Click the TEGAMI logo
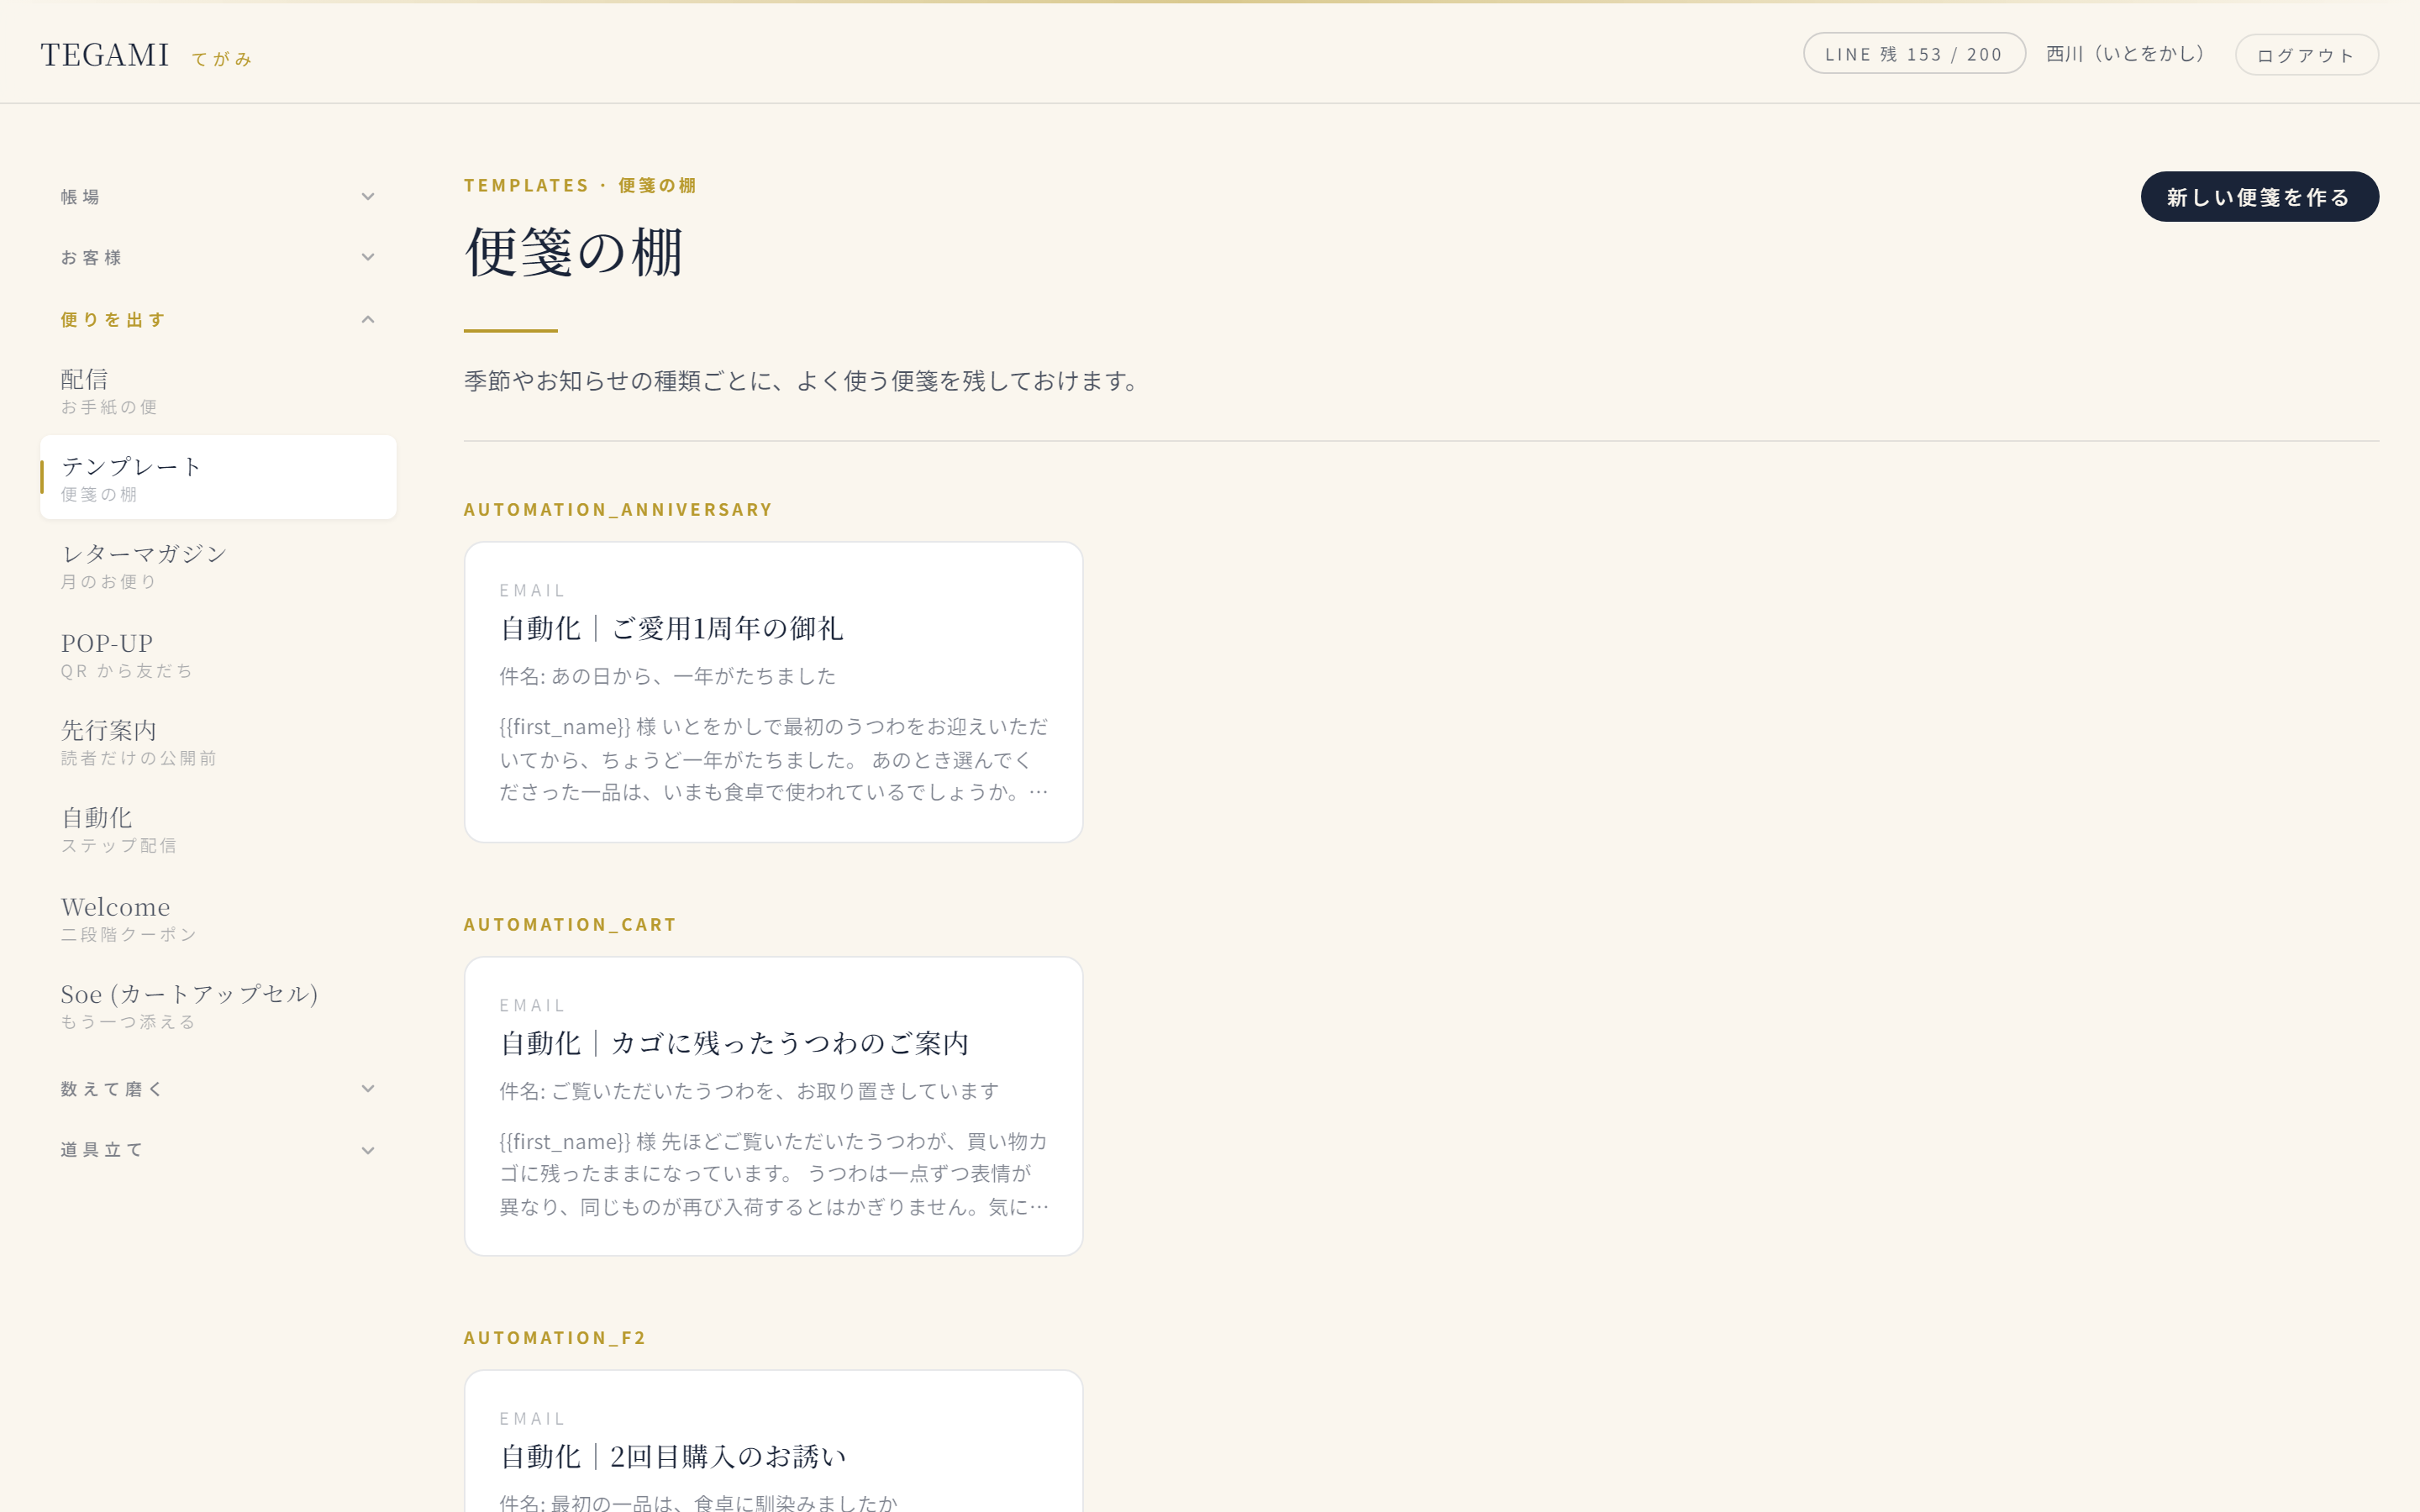This screenshot has width=2420, height=1512. (x=105, y=54)
